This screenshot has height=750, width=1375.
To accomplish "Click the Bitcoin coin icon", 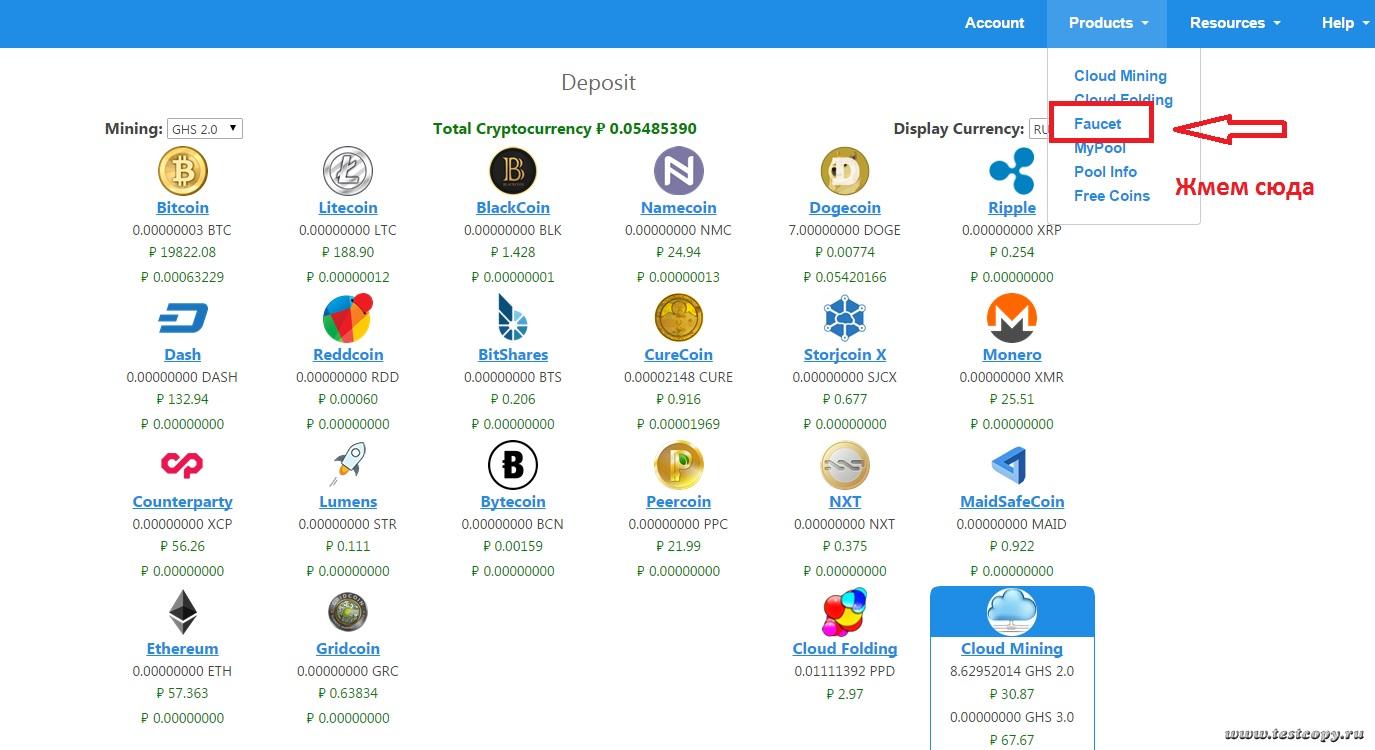I will click(182, 171).
